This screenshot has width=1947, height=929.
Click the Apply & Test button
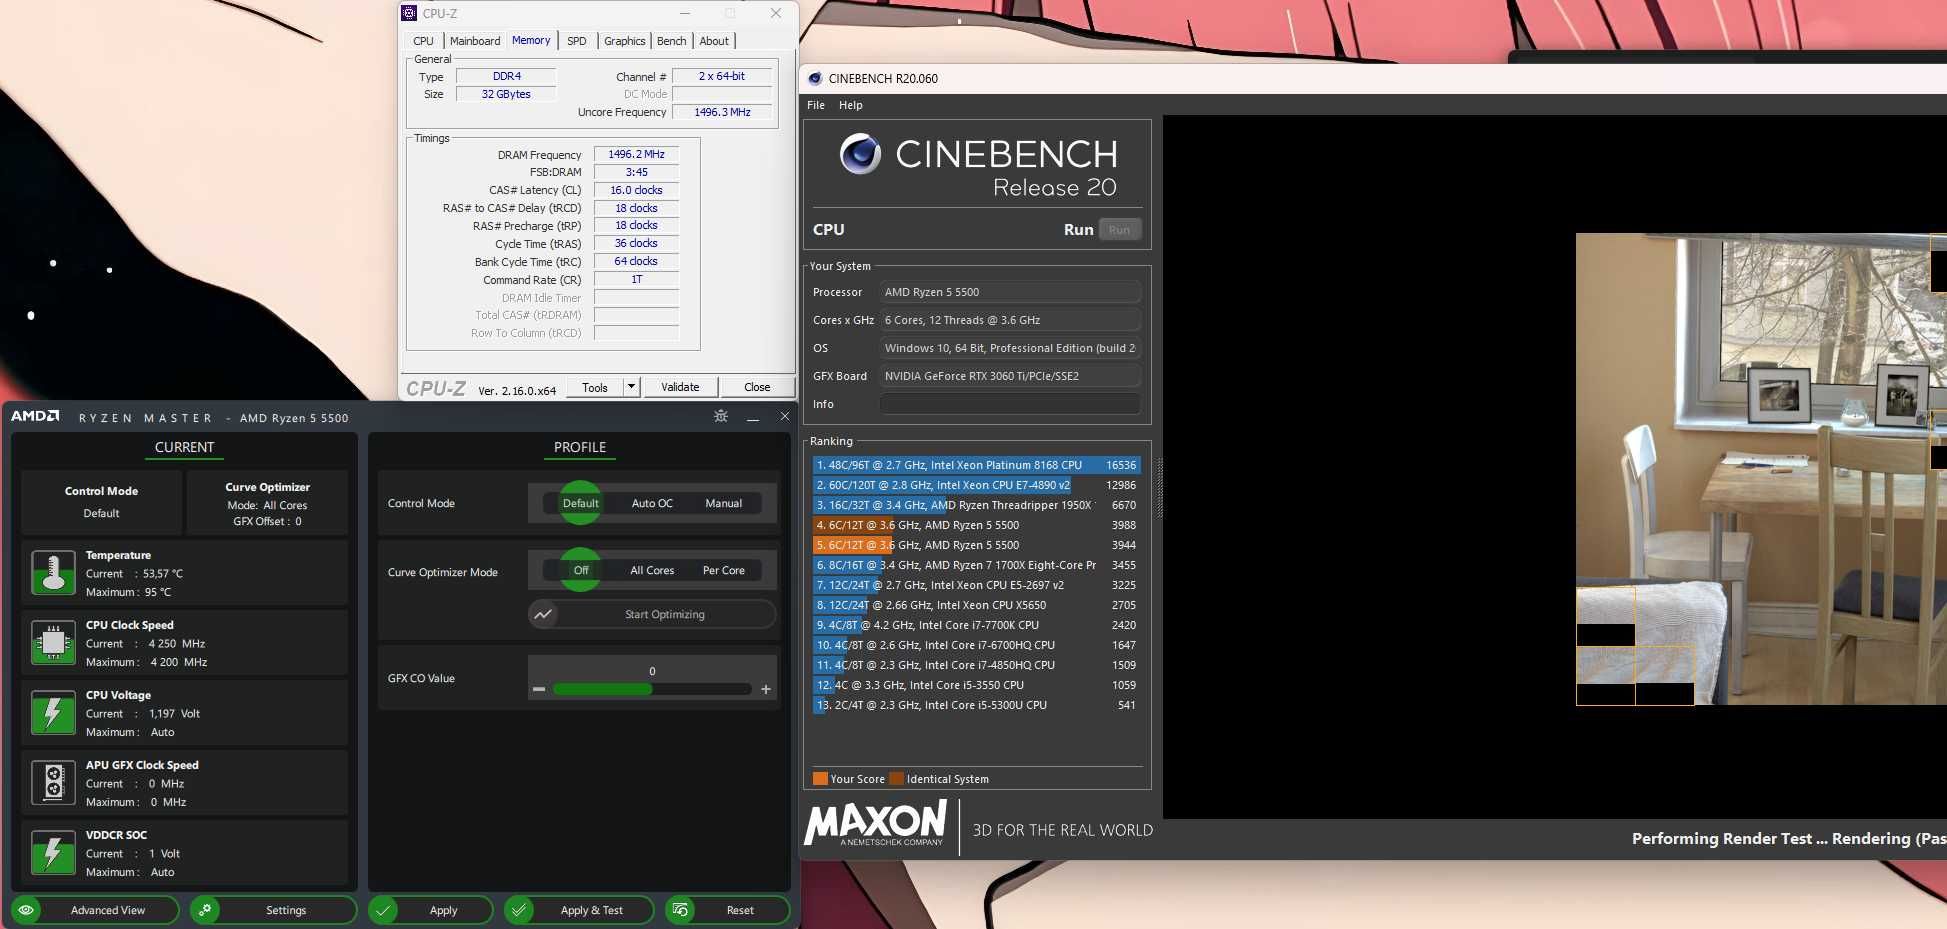[579, 910]
